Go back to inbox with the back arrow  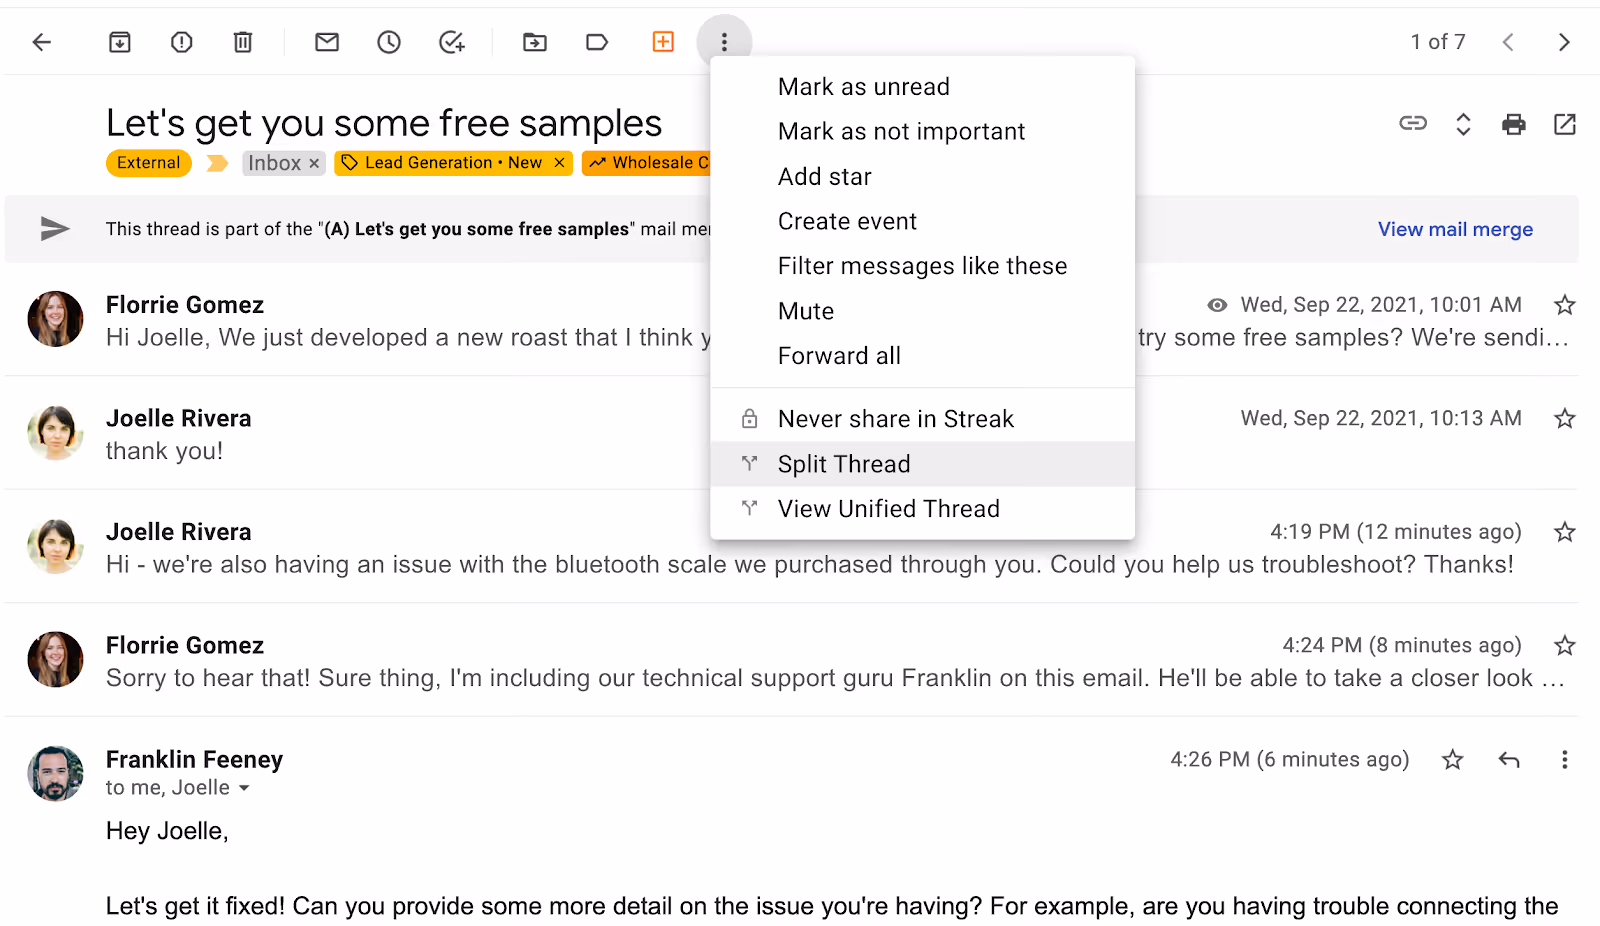(x=42, y=42)
